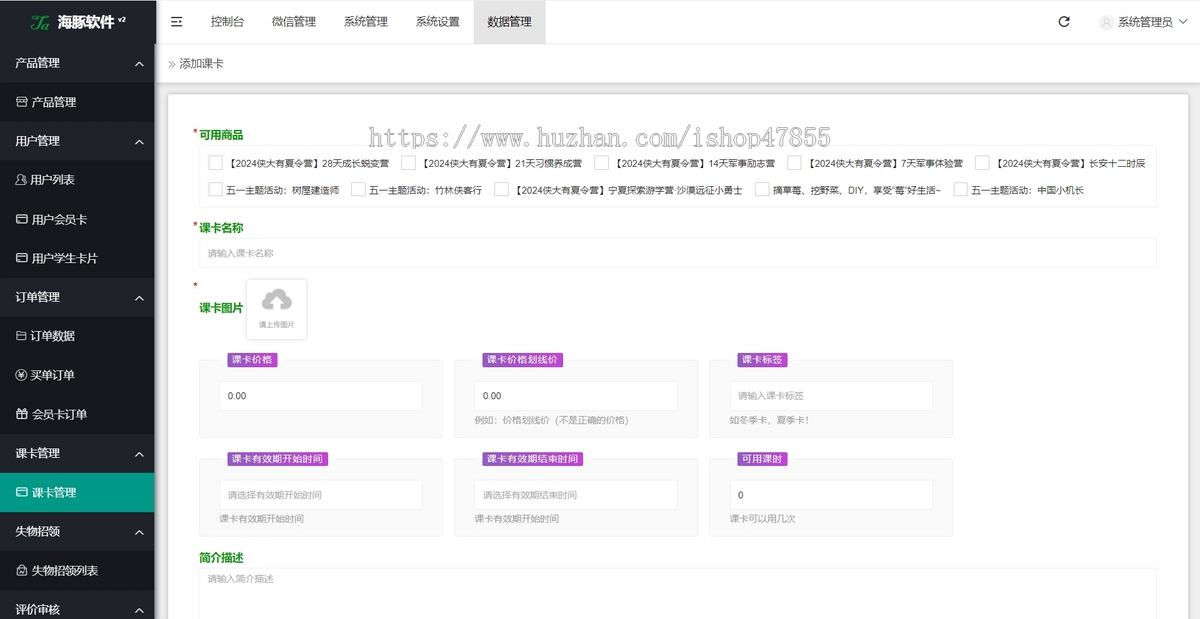This screenshot has height=619, width=1200.
Task: Focus the 课卡价格划线价 input field
Action: tap(576, 396)
